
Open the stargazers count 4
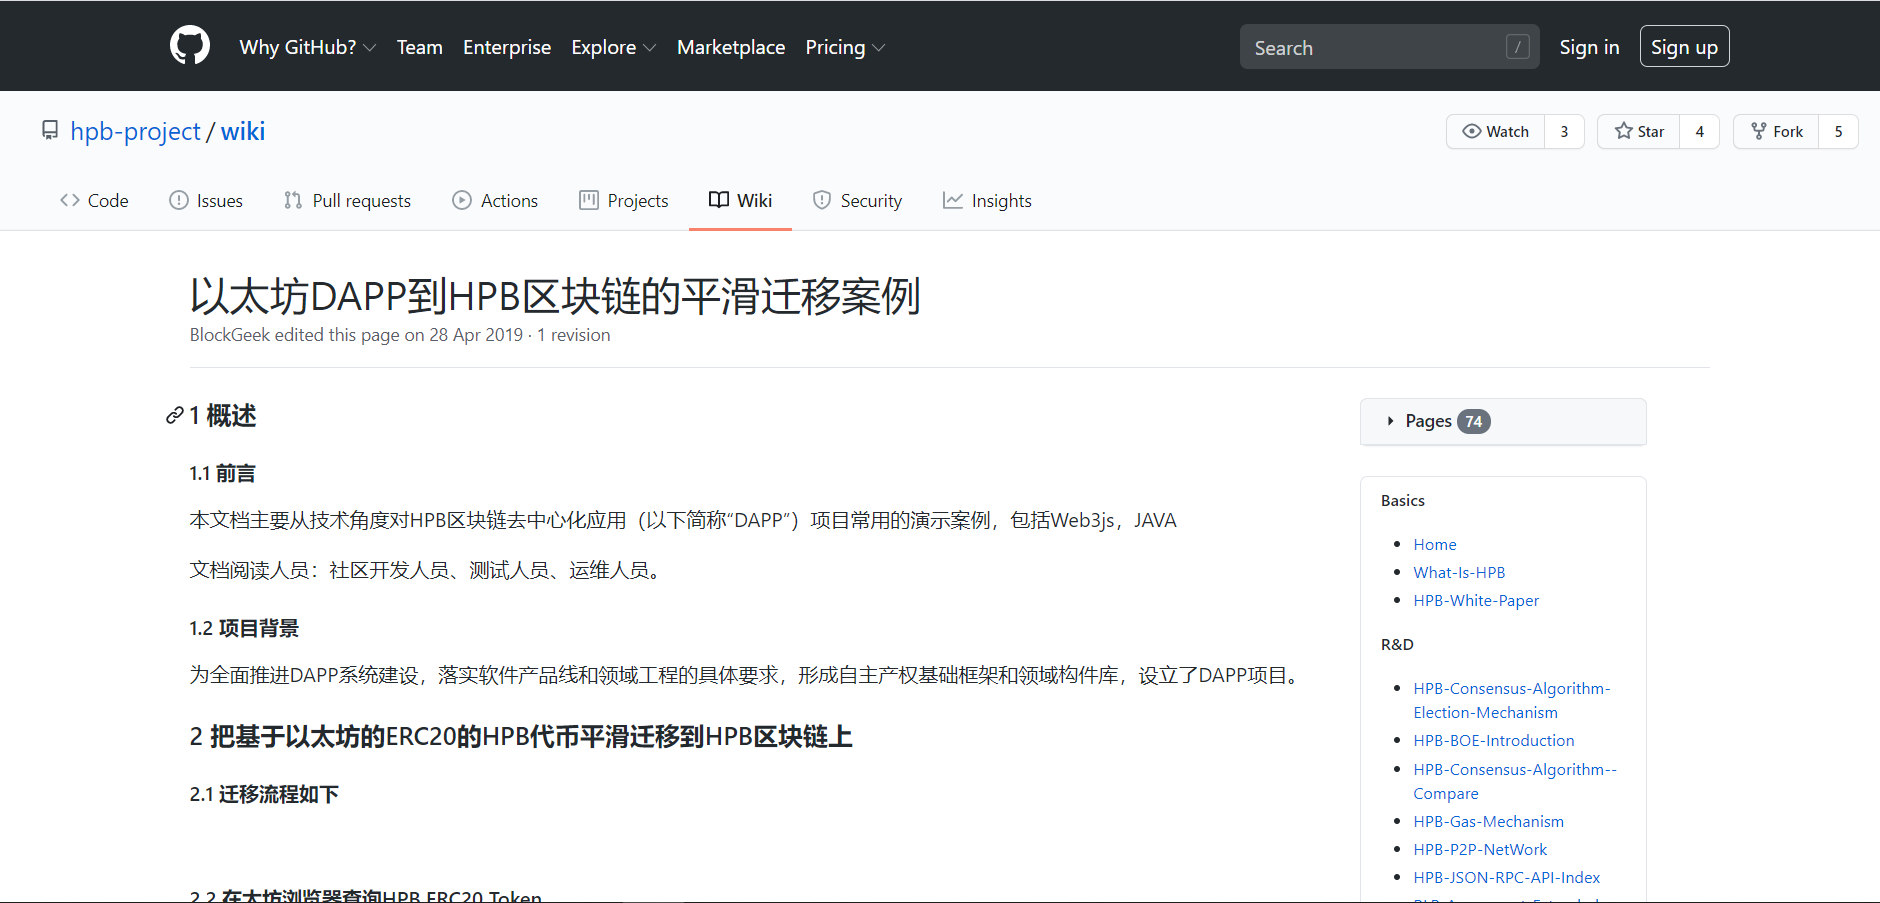click(x=1699, y=132)
